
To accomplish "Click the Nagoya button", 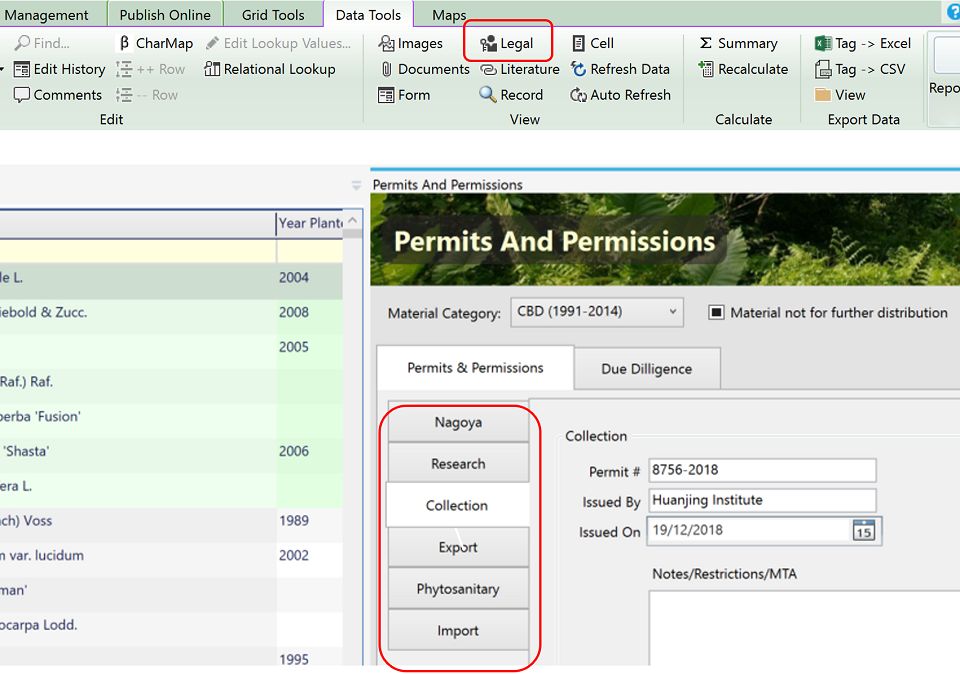I will click(x=458, y=422).
